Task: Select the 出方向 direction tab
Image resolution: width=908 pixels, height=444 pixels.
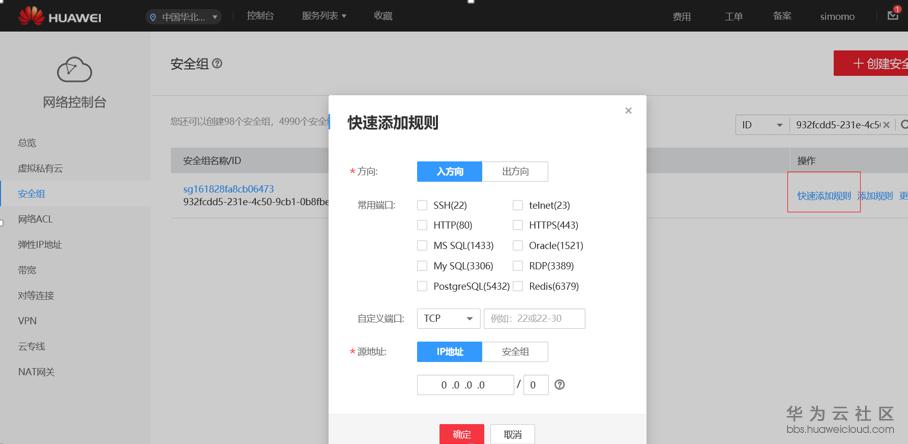Action: [515, 171]
